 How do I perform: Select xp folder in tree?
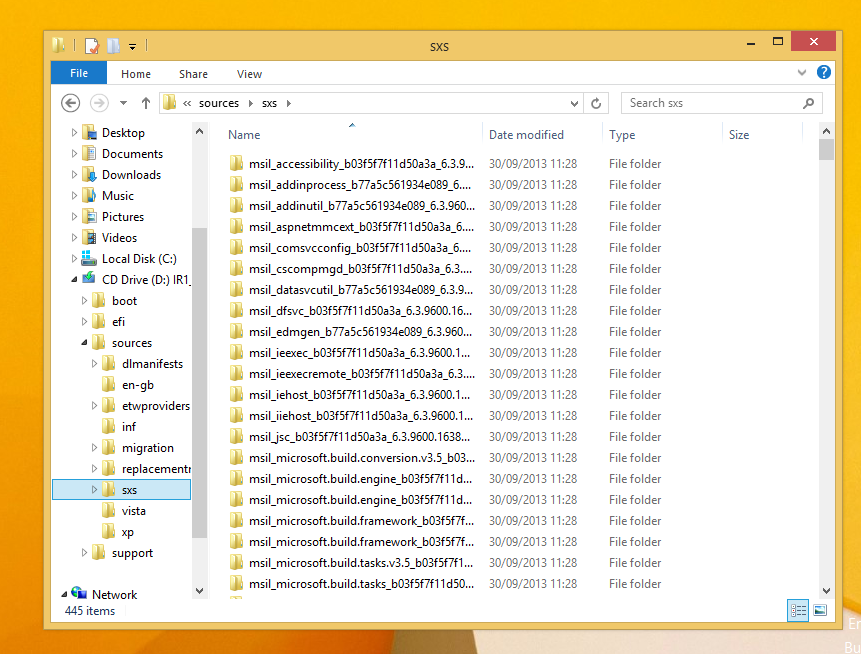[127, 532]
